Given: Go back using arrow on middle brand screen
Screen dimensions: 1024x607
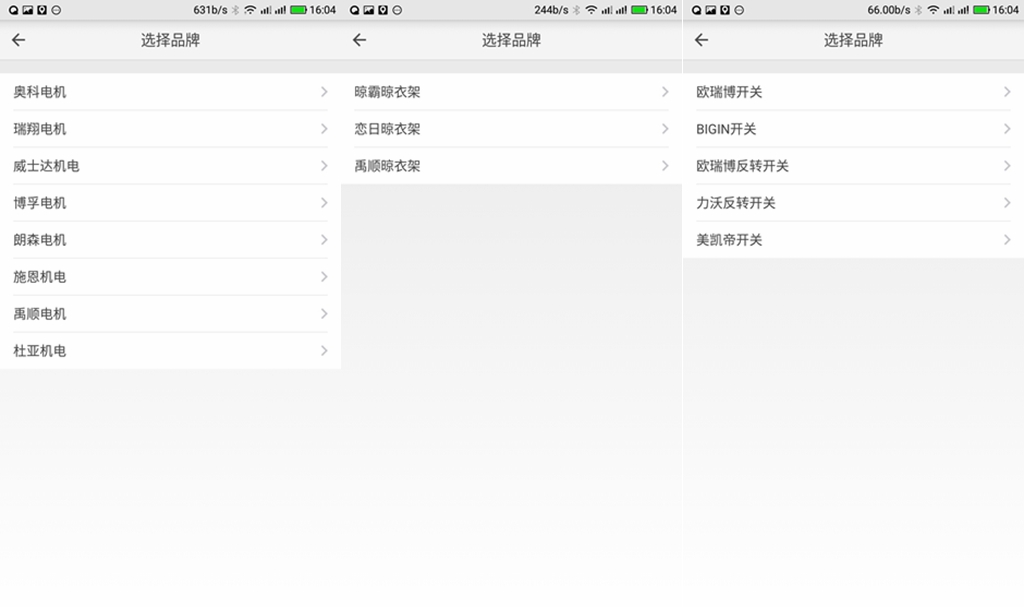Looking at the screenshot, I should tap(359, 40).
